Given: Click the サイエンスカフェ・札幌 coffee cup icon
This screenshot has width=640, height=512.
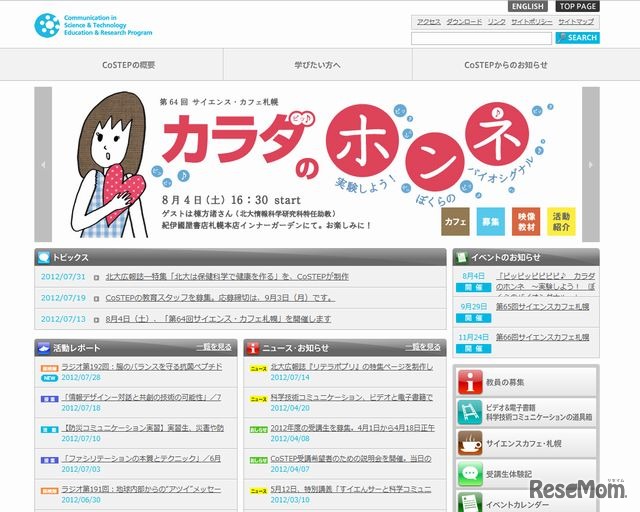Looking at the screenshot, I should tap(470, 443).
